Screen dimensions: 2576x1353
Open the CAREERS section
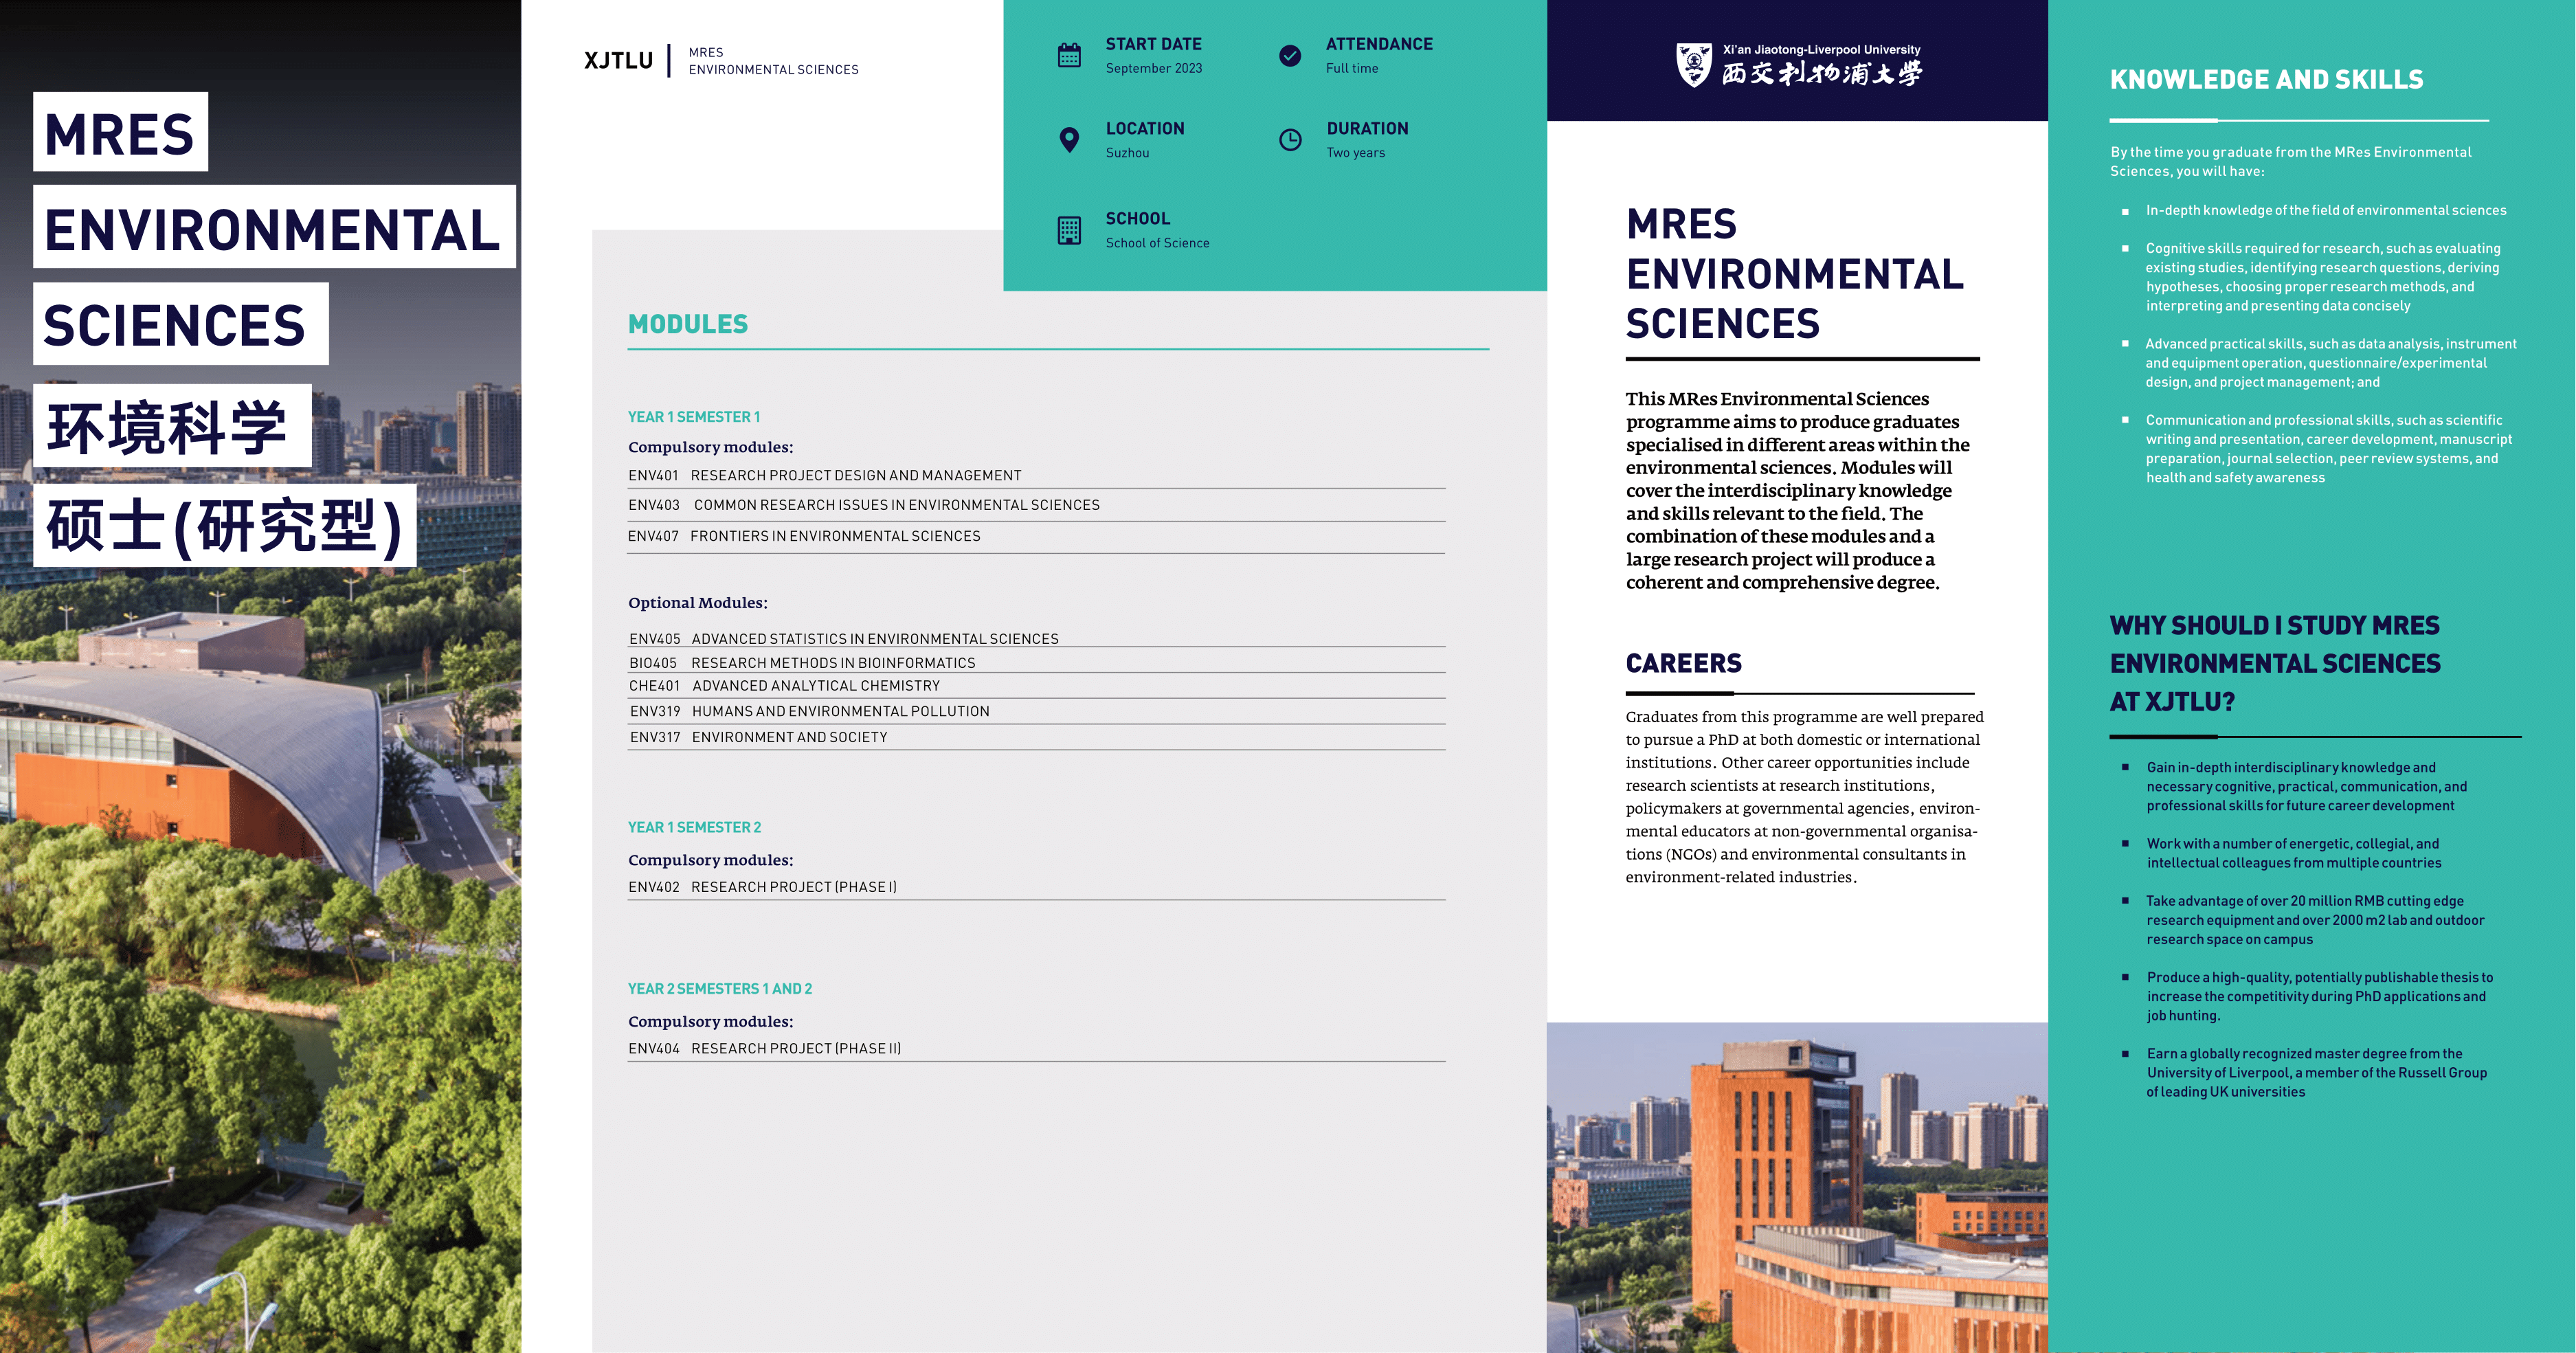[1683, 662]
